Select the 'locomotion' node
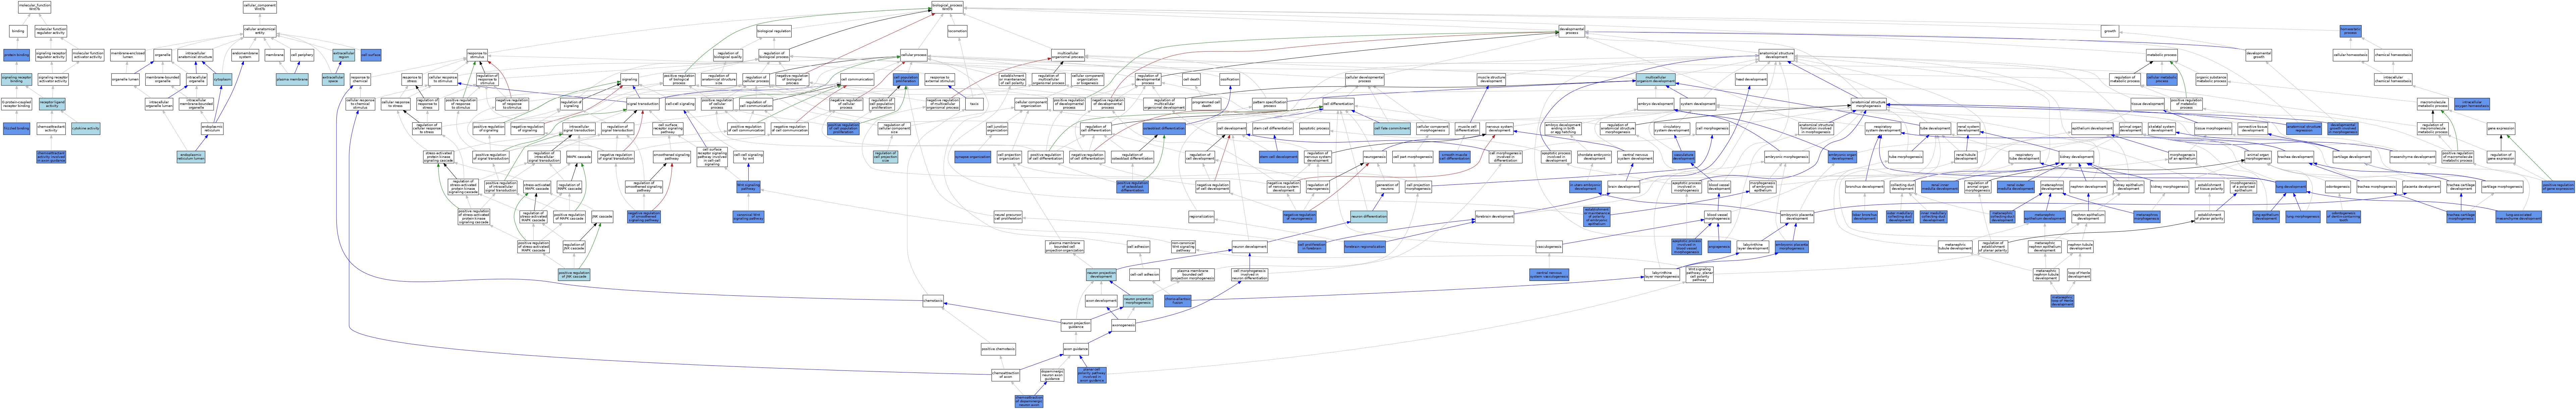 click(957, 31)
